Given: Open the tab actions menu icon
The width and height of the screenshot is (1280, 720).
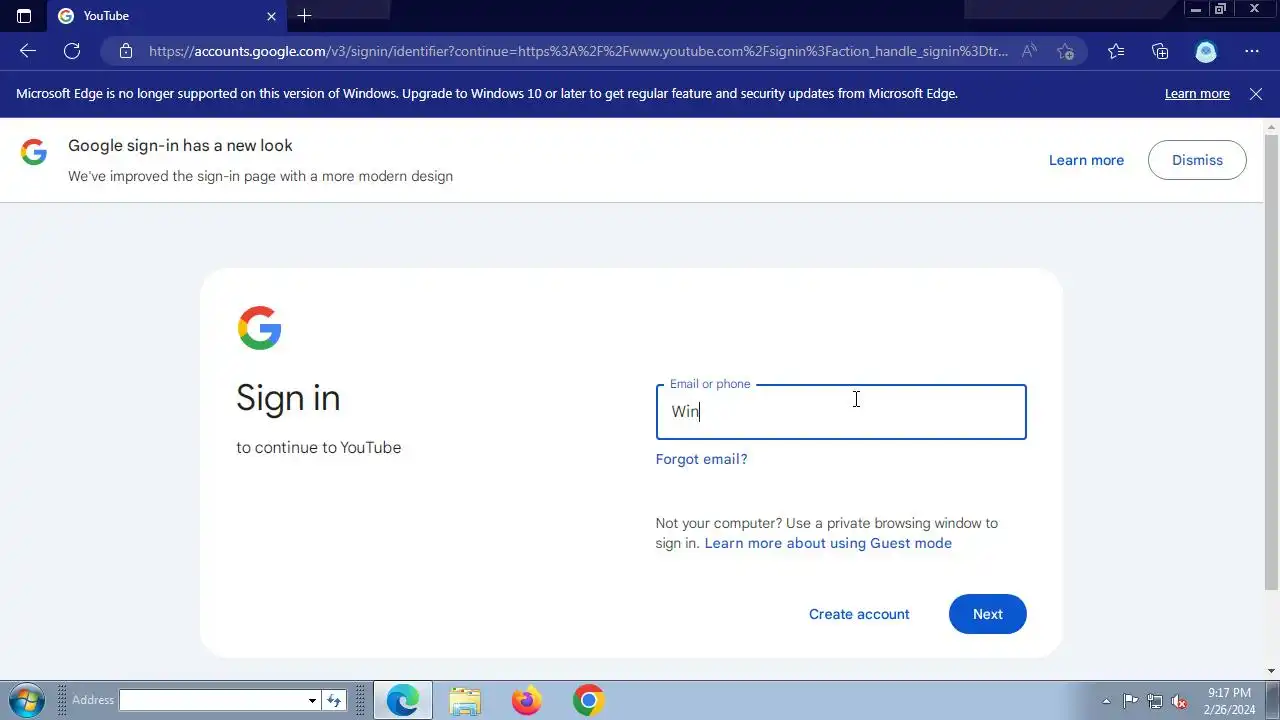Looking at the screenshot, I should pos(24,16).
